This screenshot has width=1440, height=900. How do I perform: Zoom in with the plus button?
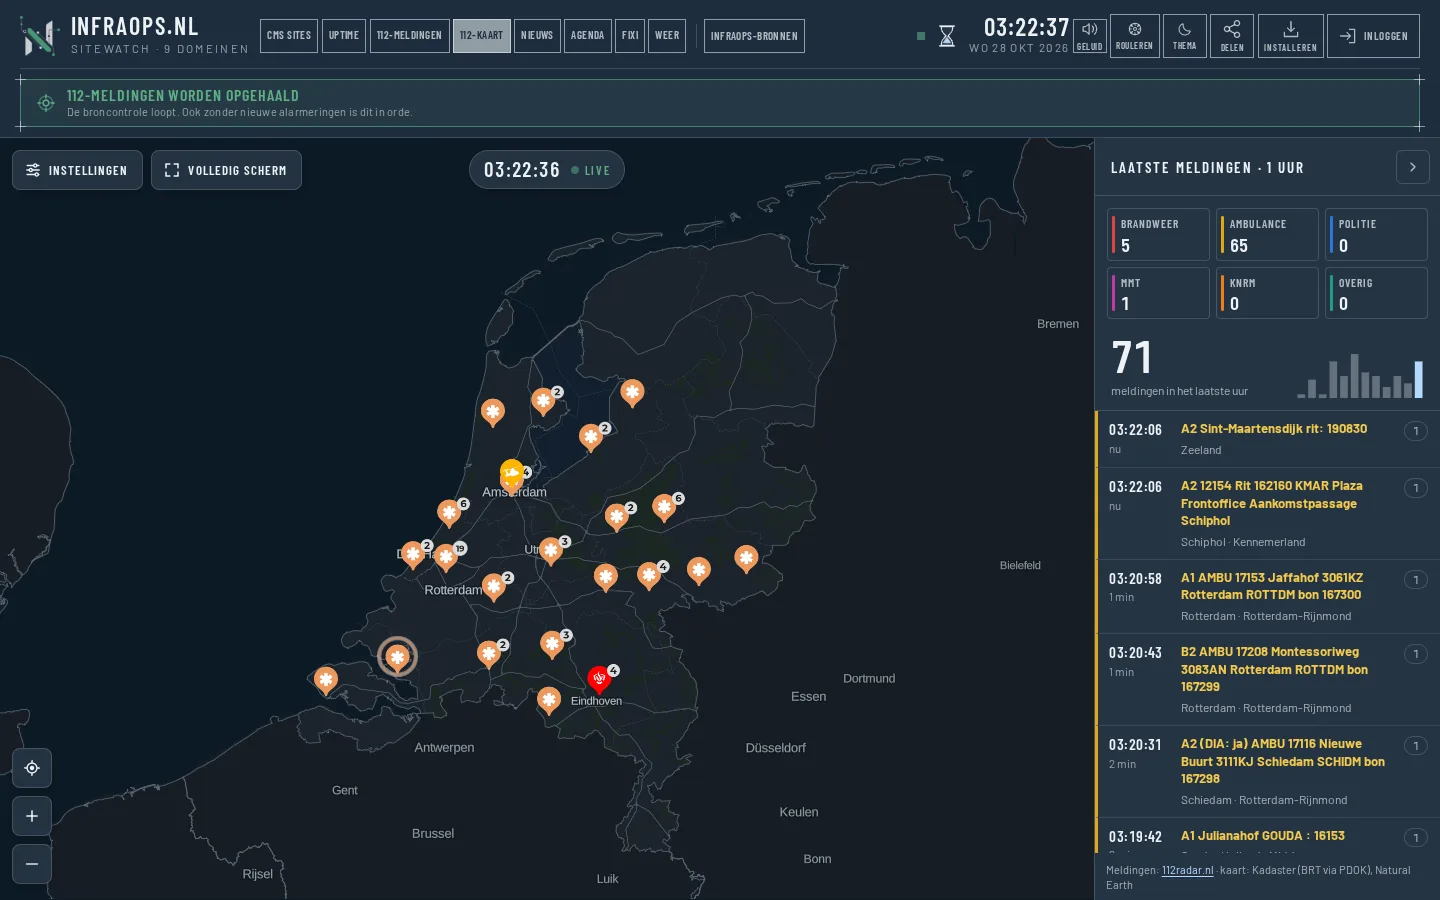32,816
